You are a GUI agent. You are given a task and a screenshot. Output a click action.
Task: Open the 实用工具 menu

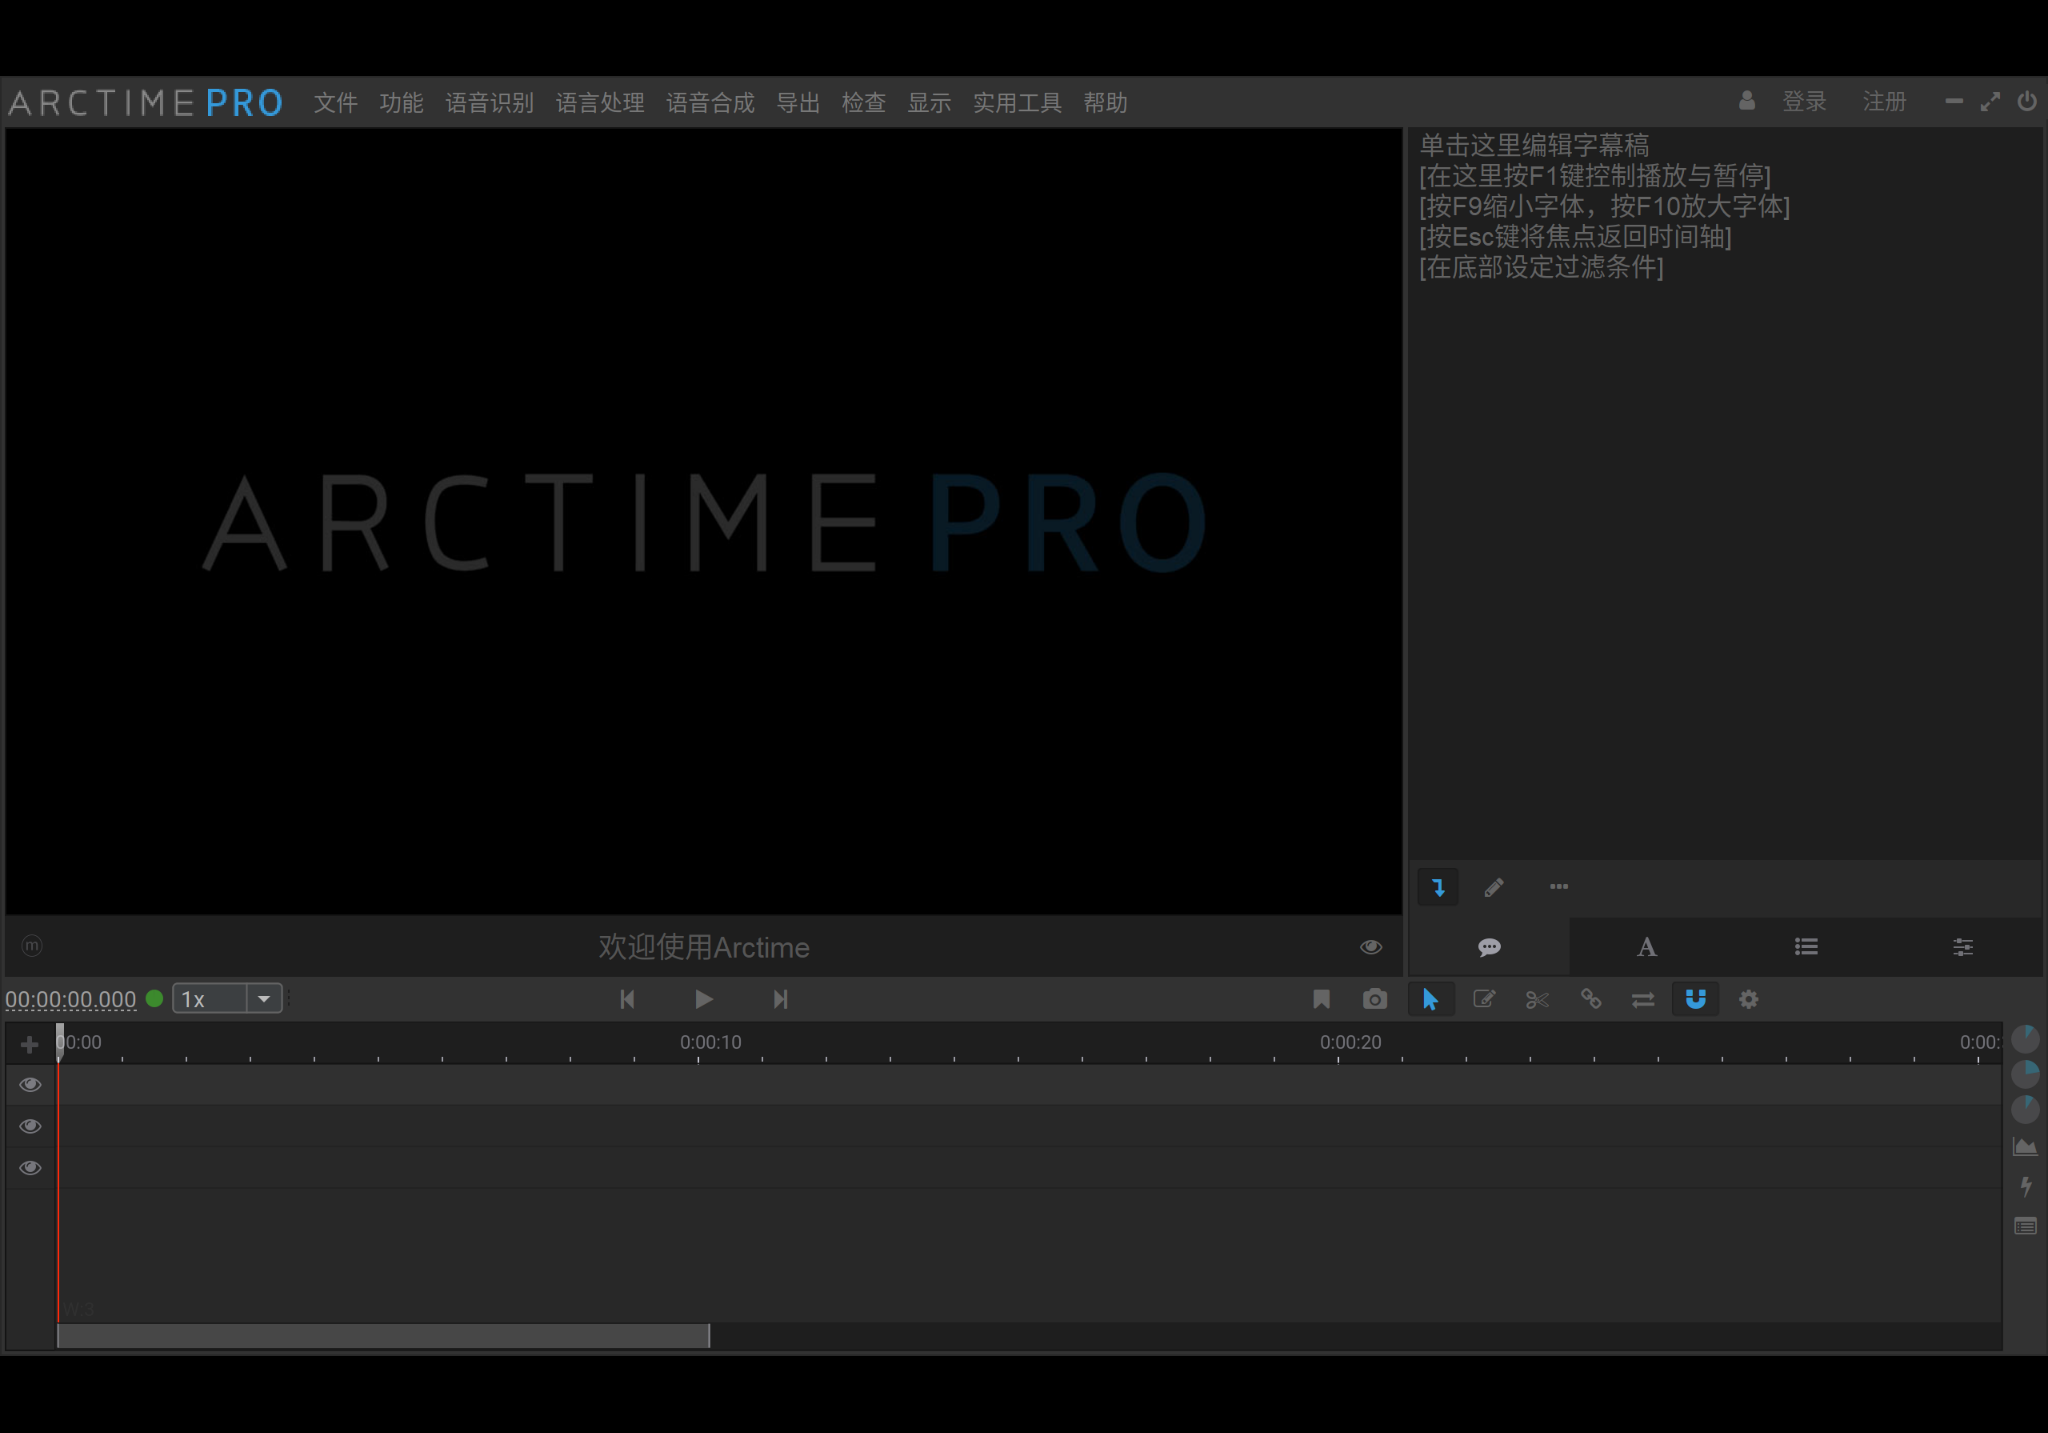1017,103
